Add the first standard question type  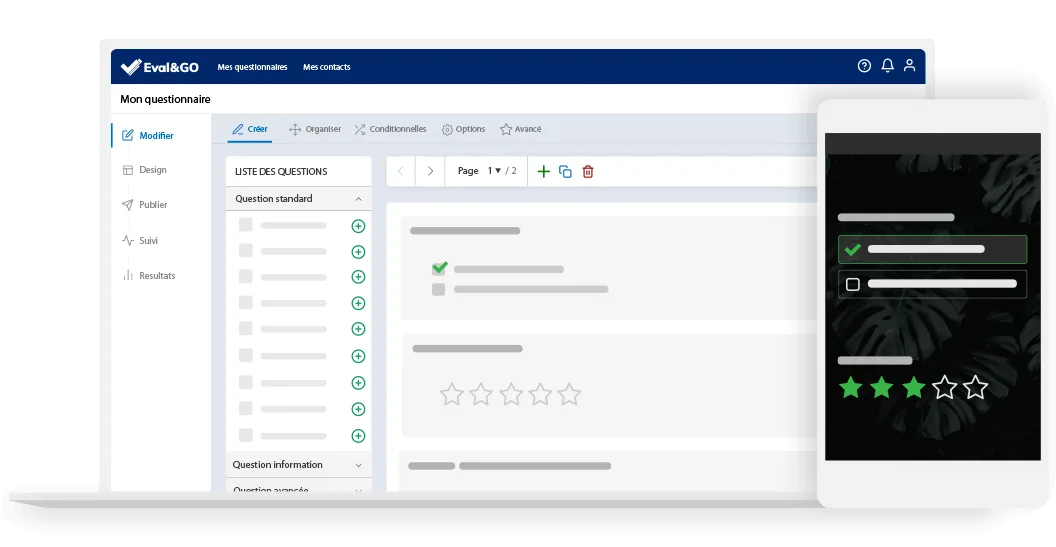(358, 226)
